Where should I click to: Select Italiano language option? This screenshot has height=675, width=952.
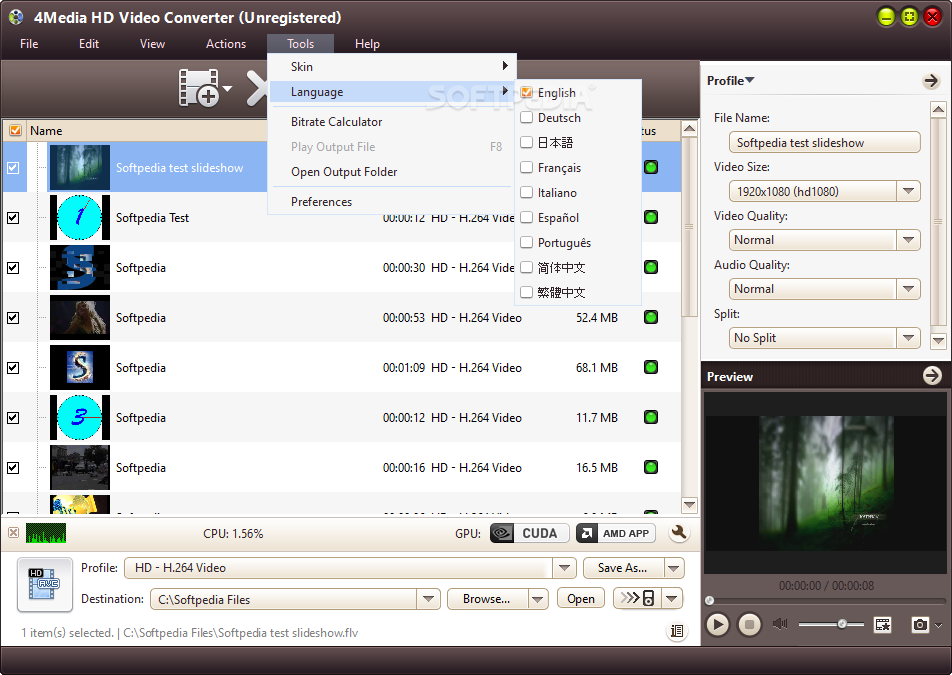[578, 192]
